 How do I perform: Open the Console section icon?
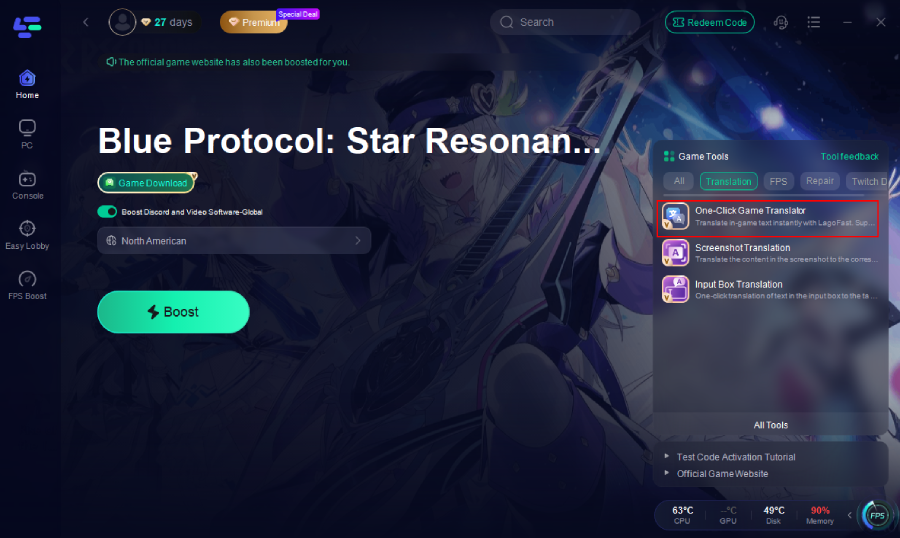27,185
